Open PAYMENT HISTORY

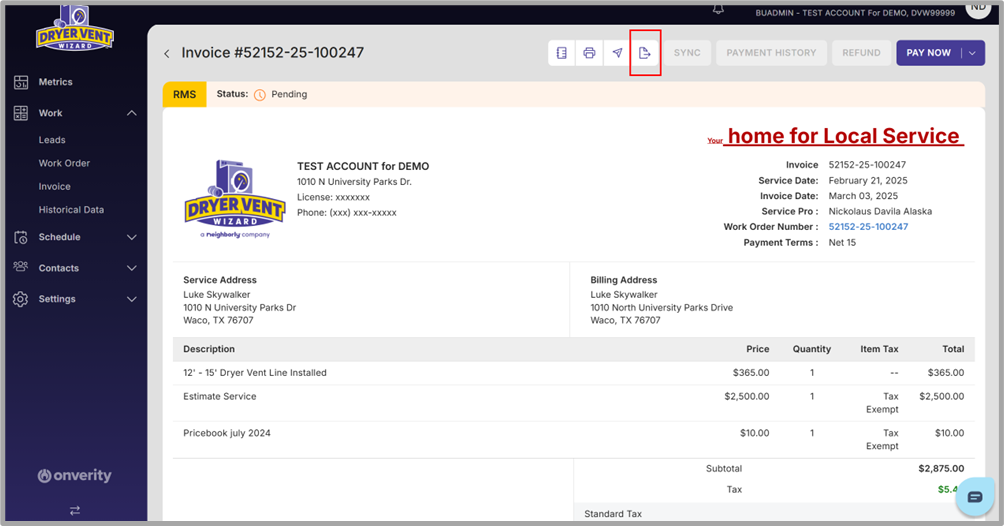coord(771,53)
